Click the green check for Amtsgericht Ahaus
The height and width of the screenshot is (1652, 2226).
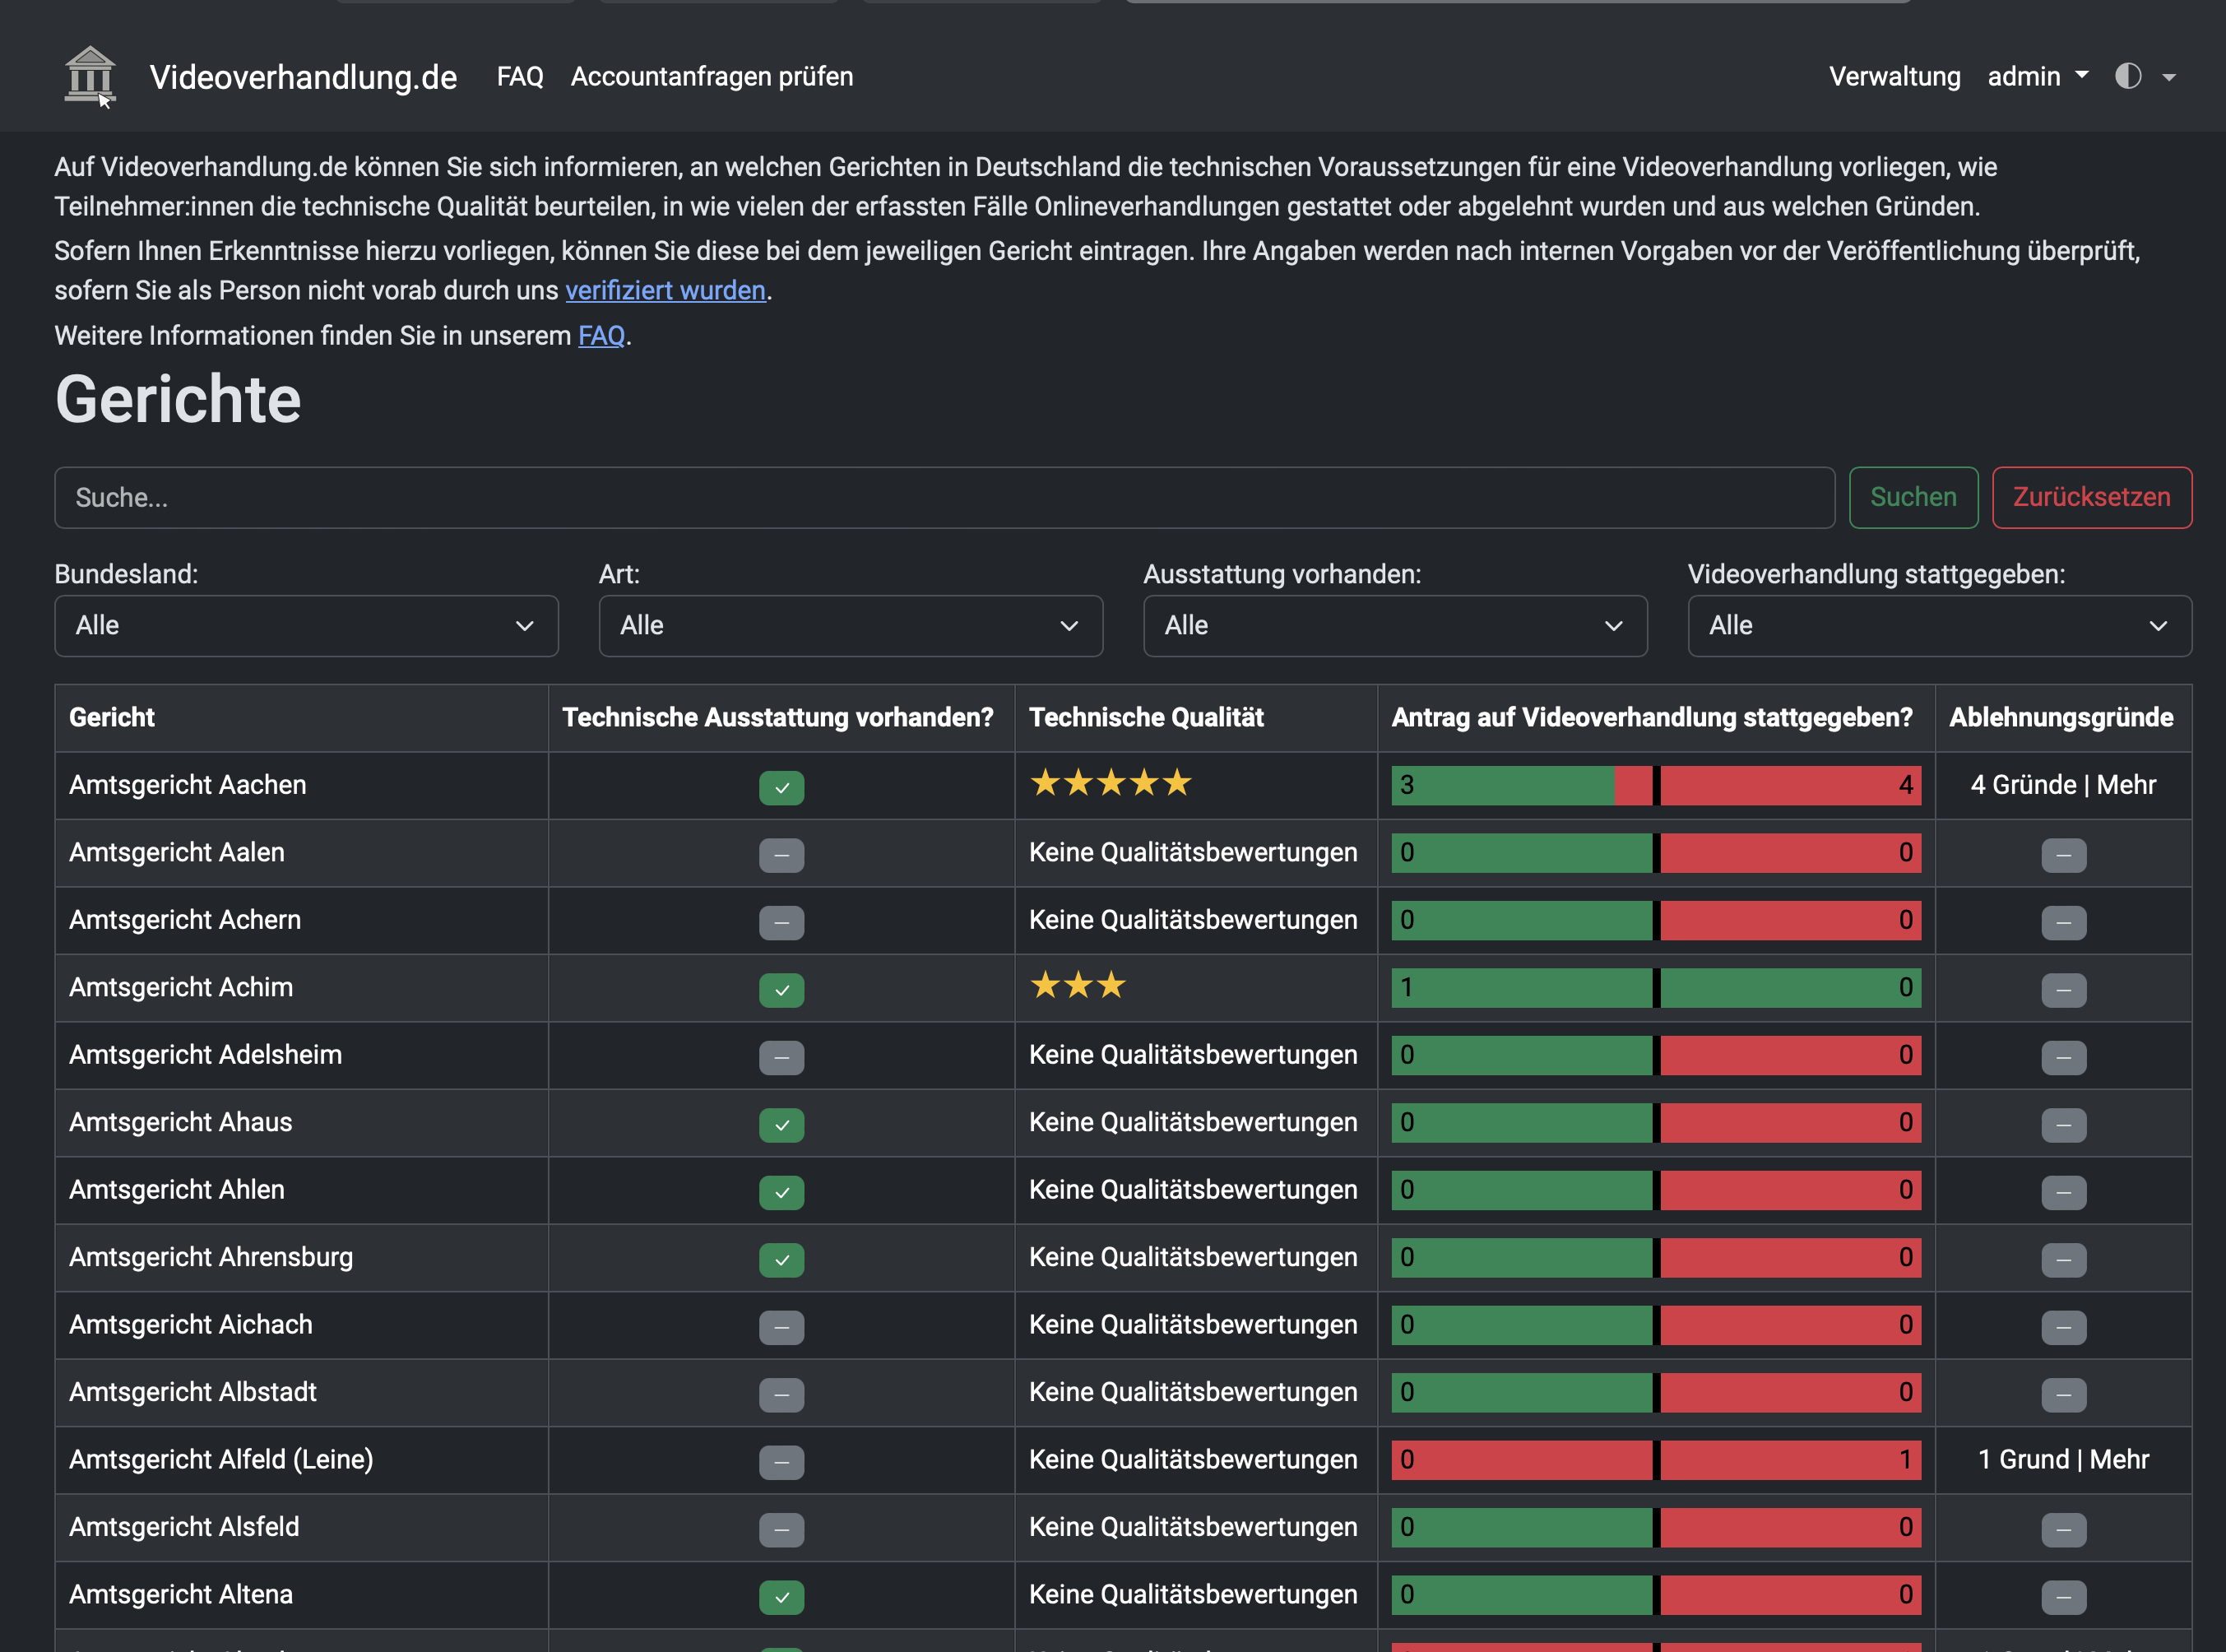tap(782, 1125)
